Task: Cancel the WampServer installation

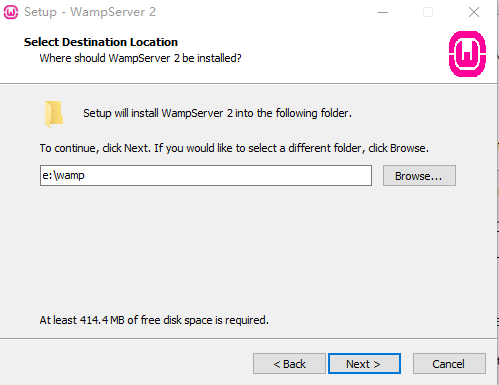Action: [x=449, y=364]
